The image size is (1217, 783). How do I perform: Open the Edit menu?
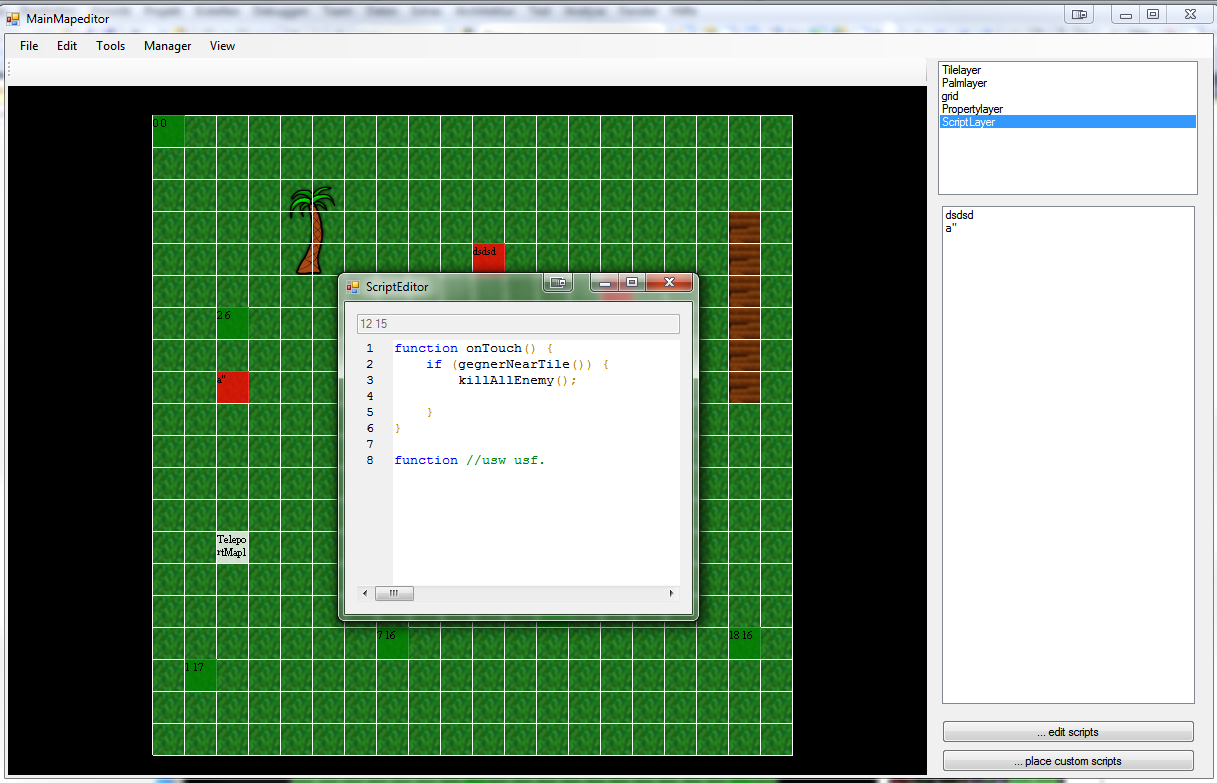(x=67, y=46)
